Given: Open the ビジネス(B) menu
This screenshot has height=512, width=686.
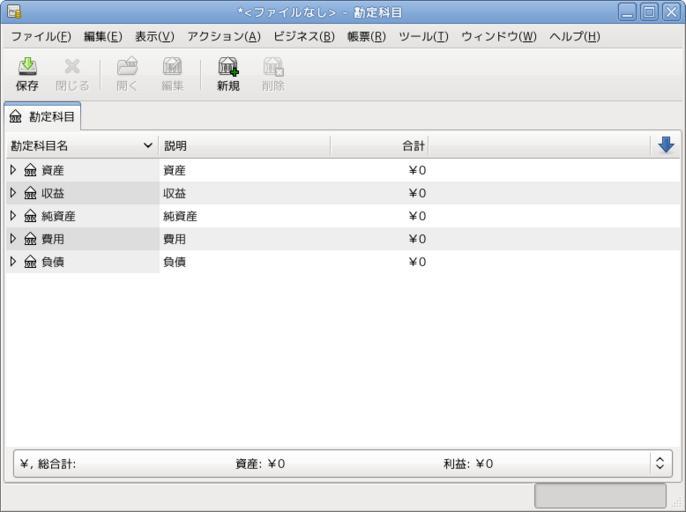Looking at the screenshot, I should 303,37.
